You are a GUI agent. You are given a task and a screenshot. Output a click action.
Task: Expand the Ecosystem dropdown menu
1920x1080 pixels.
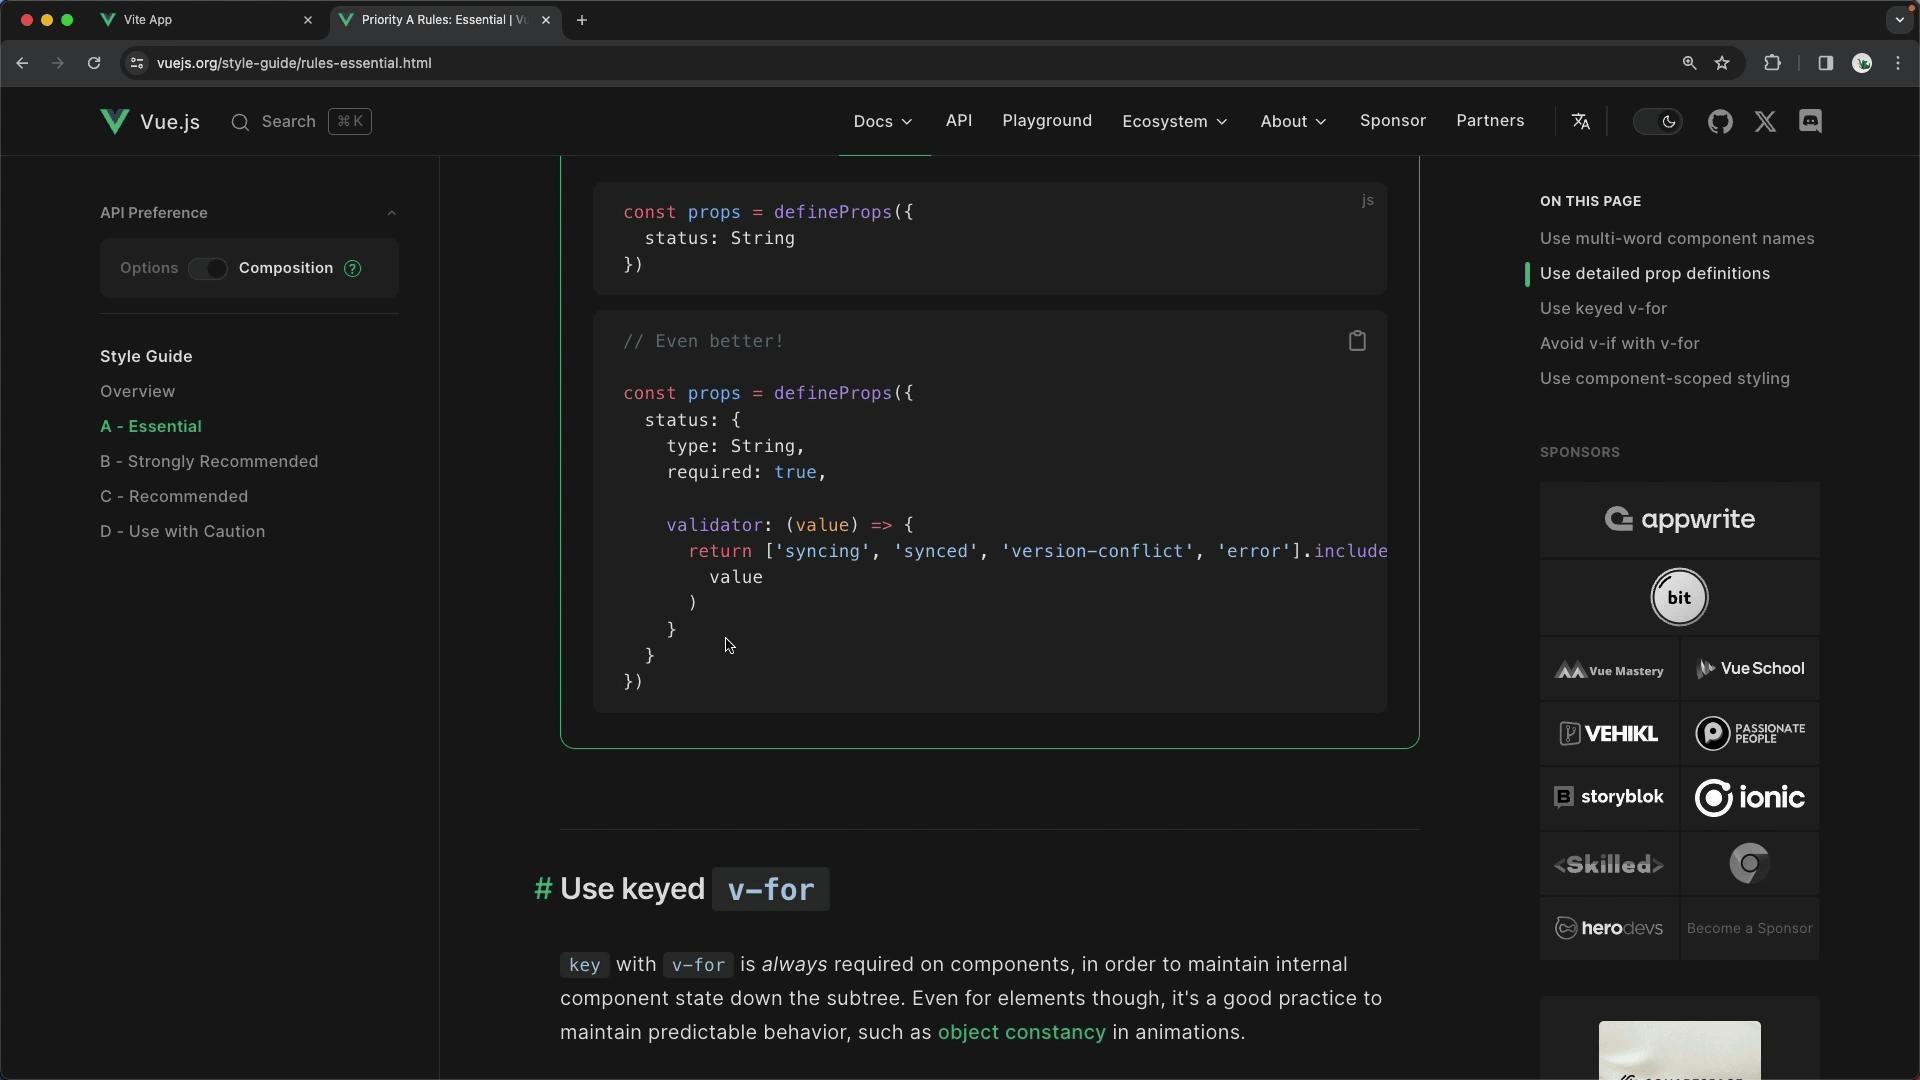pyautogui.click(x=1175, y=122)
